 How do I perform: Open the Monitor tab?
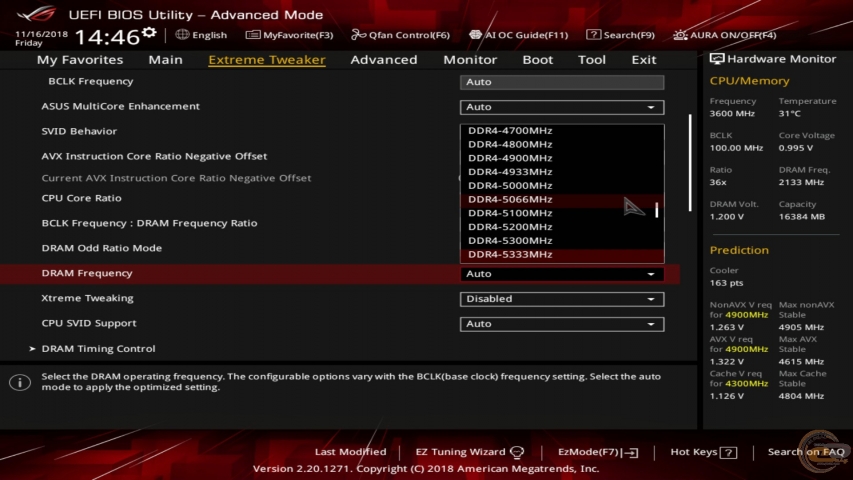point(470,60)
